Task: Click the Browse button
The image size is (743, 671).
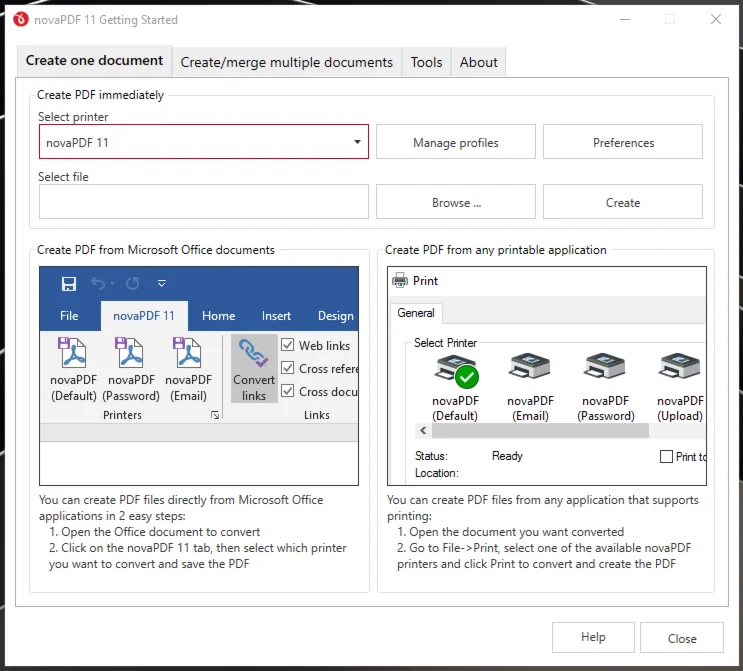Action: tap(455, 202)
